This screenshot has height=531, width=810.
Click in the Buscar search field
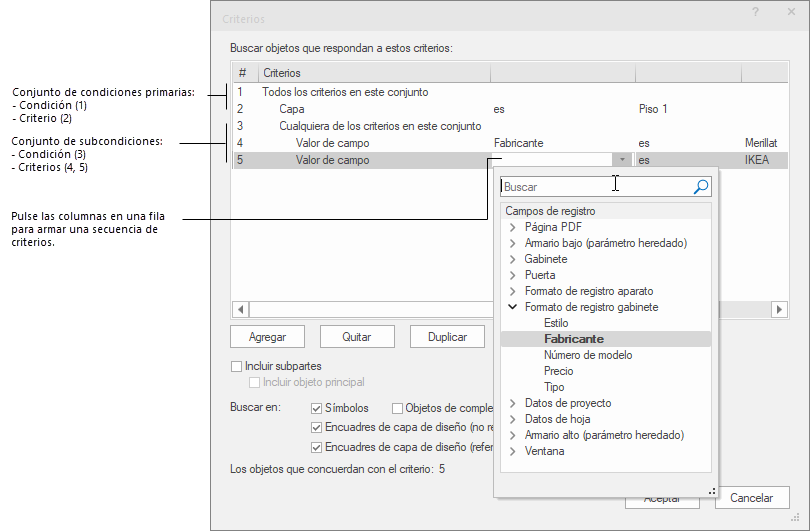point(595,187)
